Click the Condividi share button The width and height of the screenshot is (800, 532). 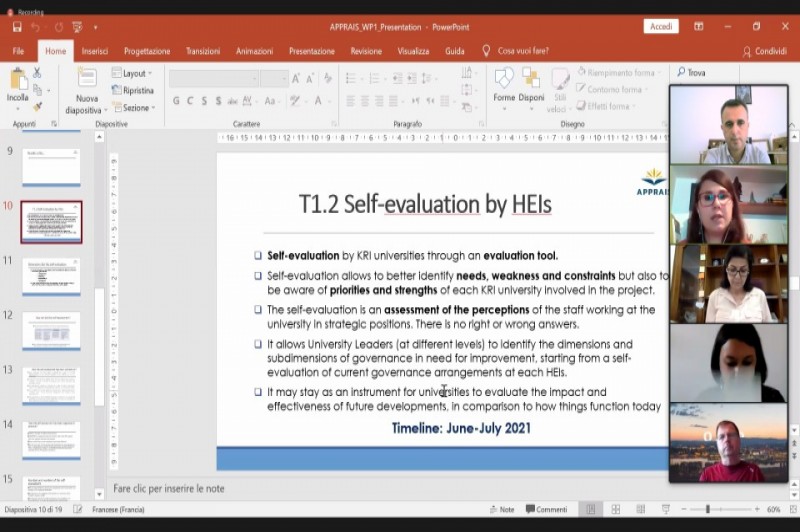[x=765, y=51]
